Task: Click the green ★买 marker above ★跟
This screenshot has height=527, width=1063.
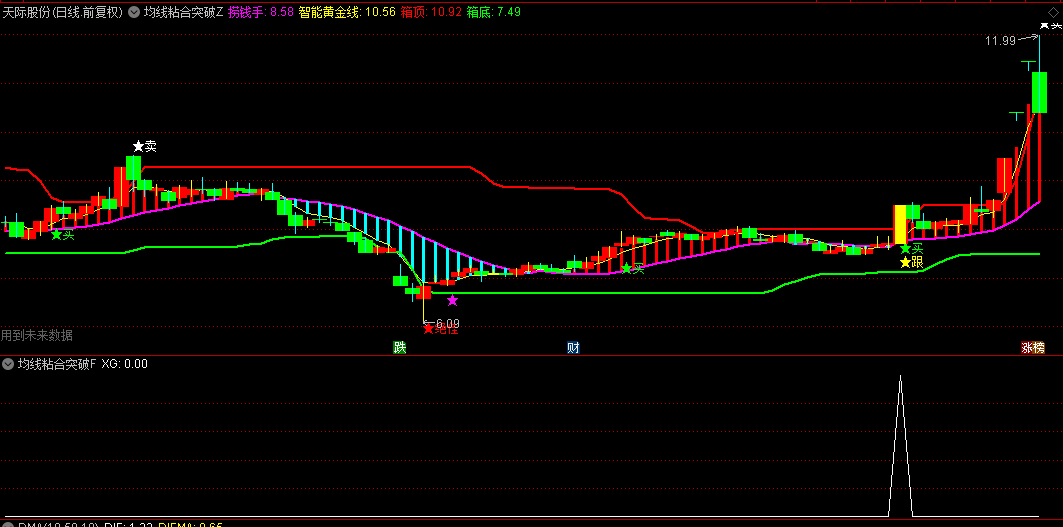Action: click(x=912, y=249)
